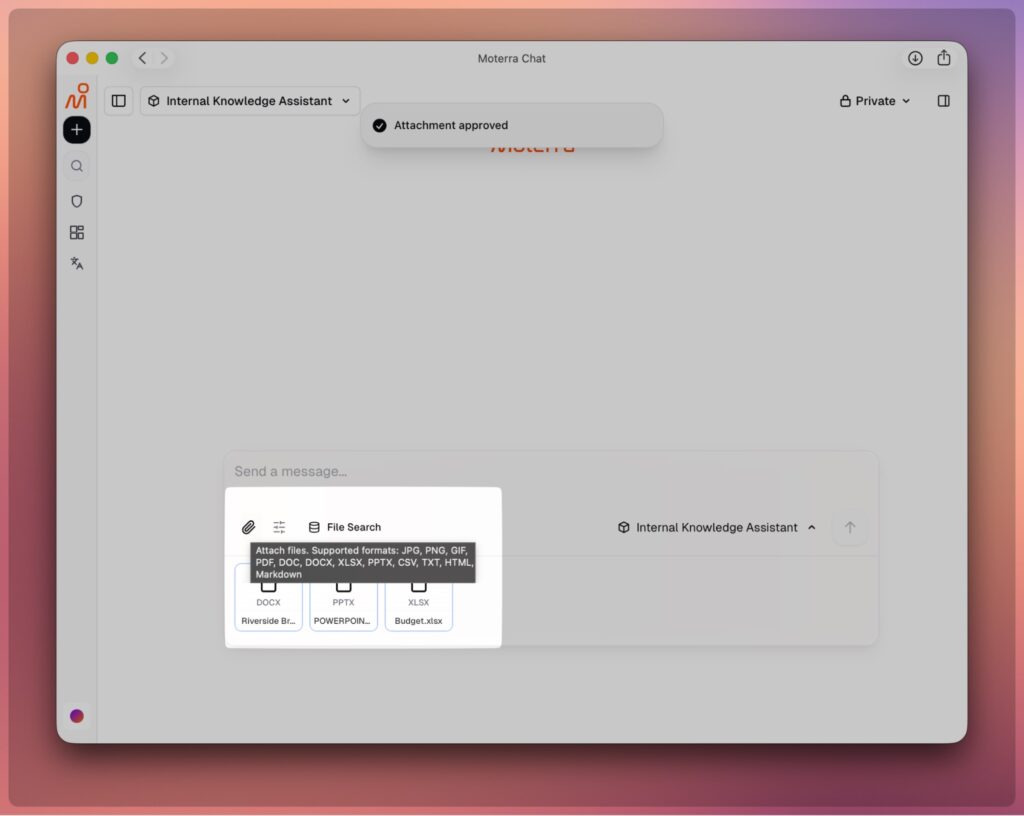Click the paperclip attach files icon
The image size is (1024, 816).
tap(248, 527)
